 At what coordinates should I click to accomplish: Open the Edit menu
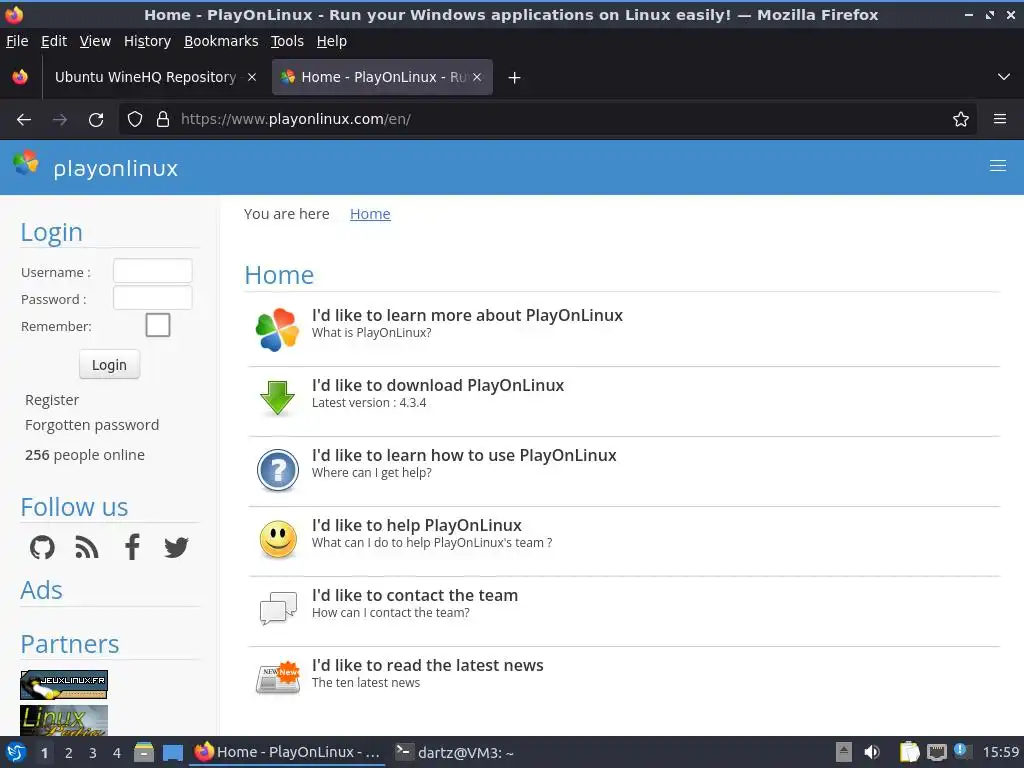click(x=54, y=41)
